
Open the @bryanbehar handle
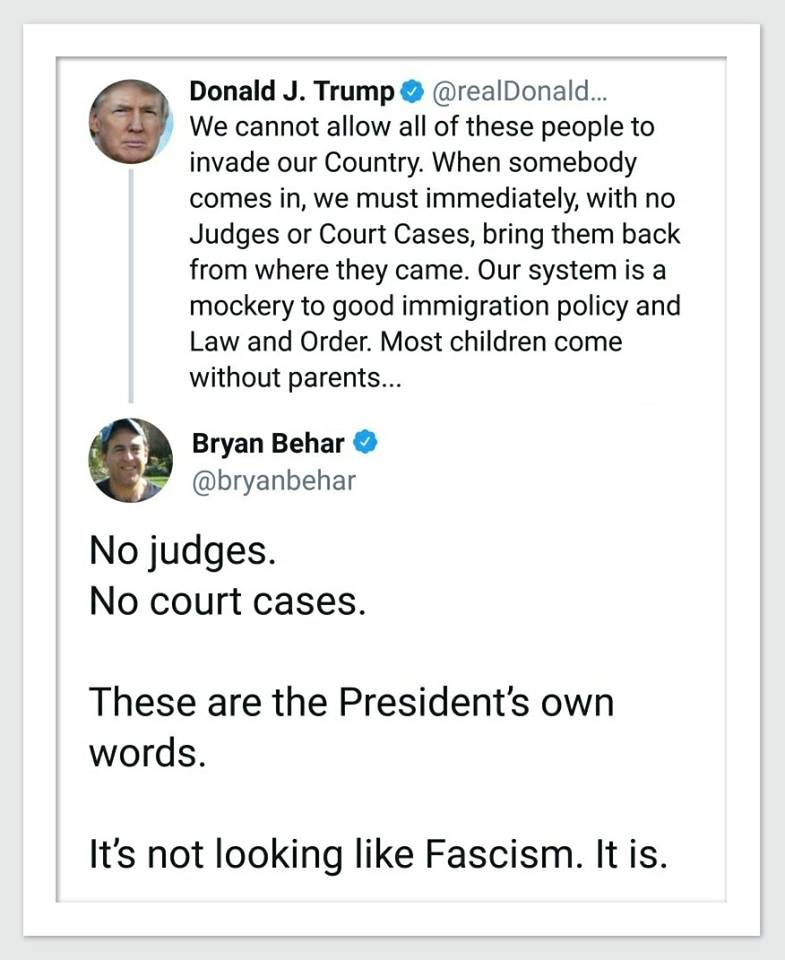(273, 481)
